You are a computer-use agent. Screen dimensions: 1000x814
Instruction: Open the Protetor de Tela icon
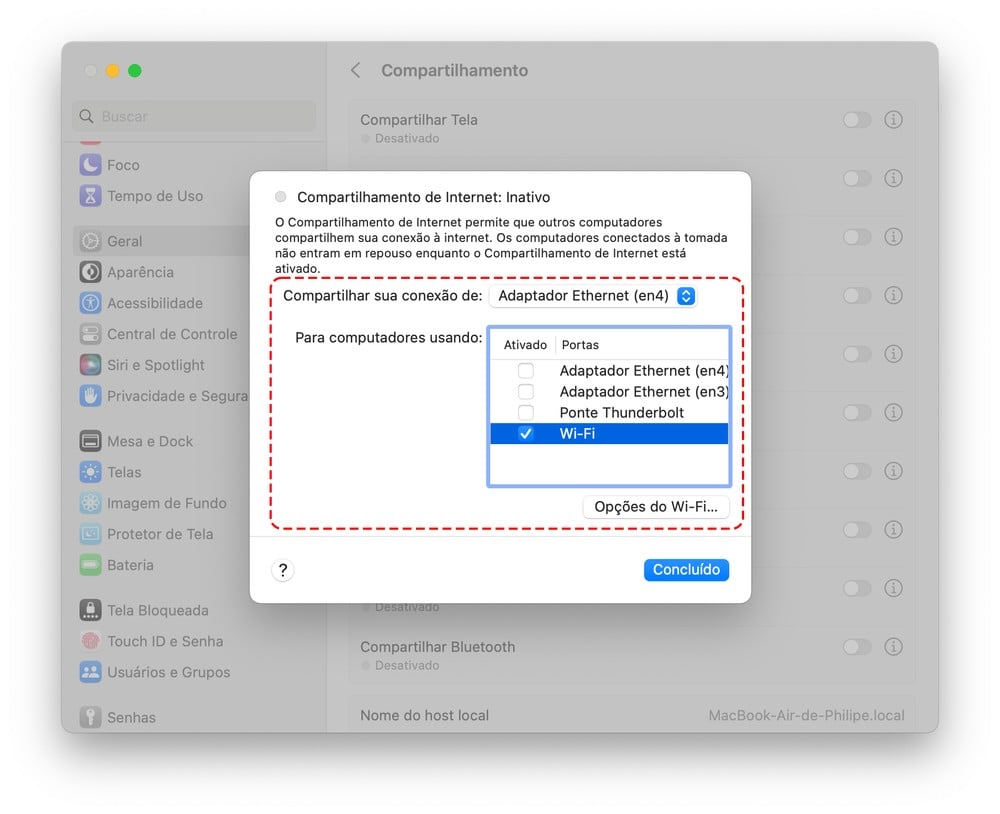pyautogui.click(x=90, y=534)
